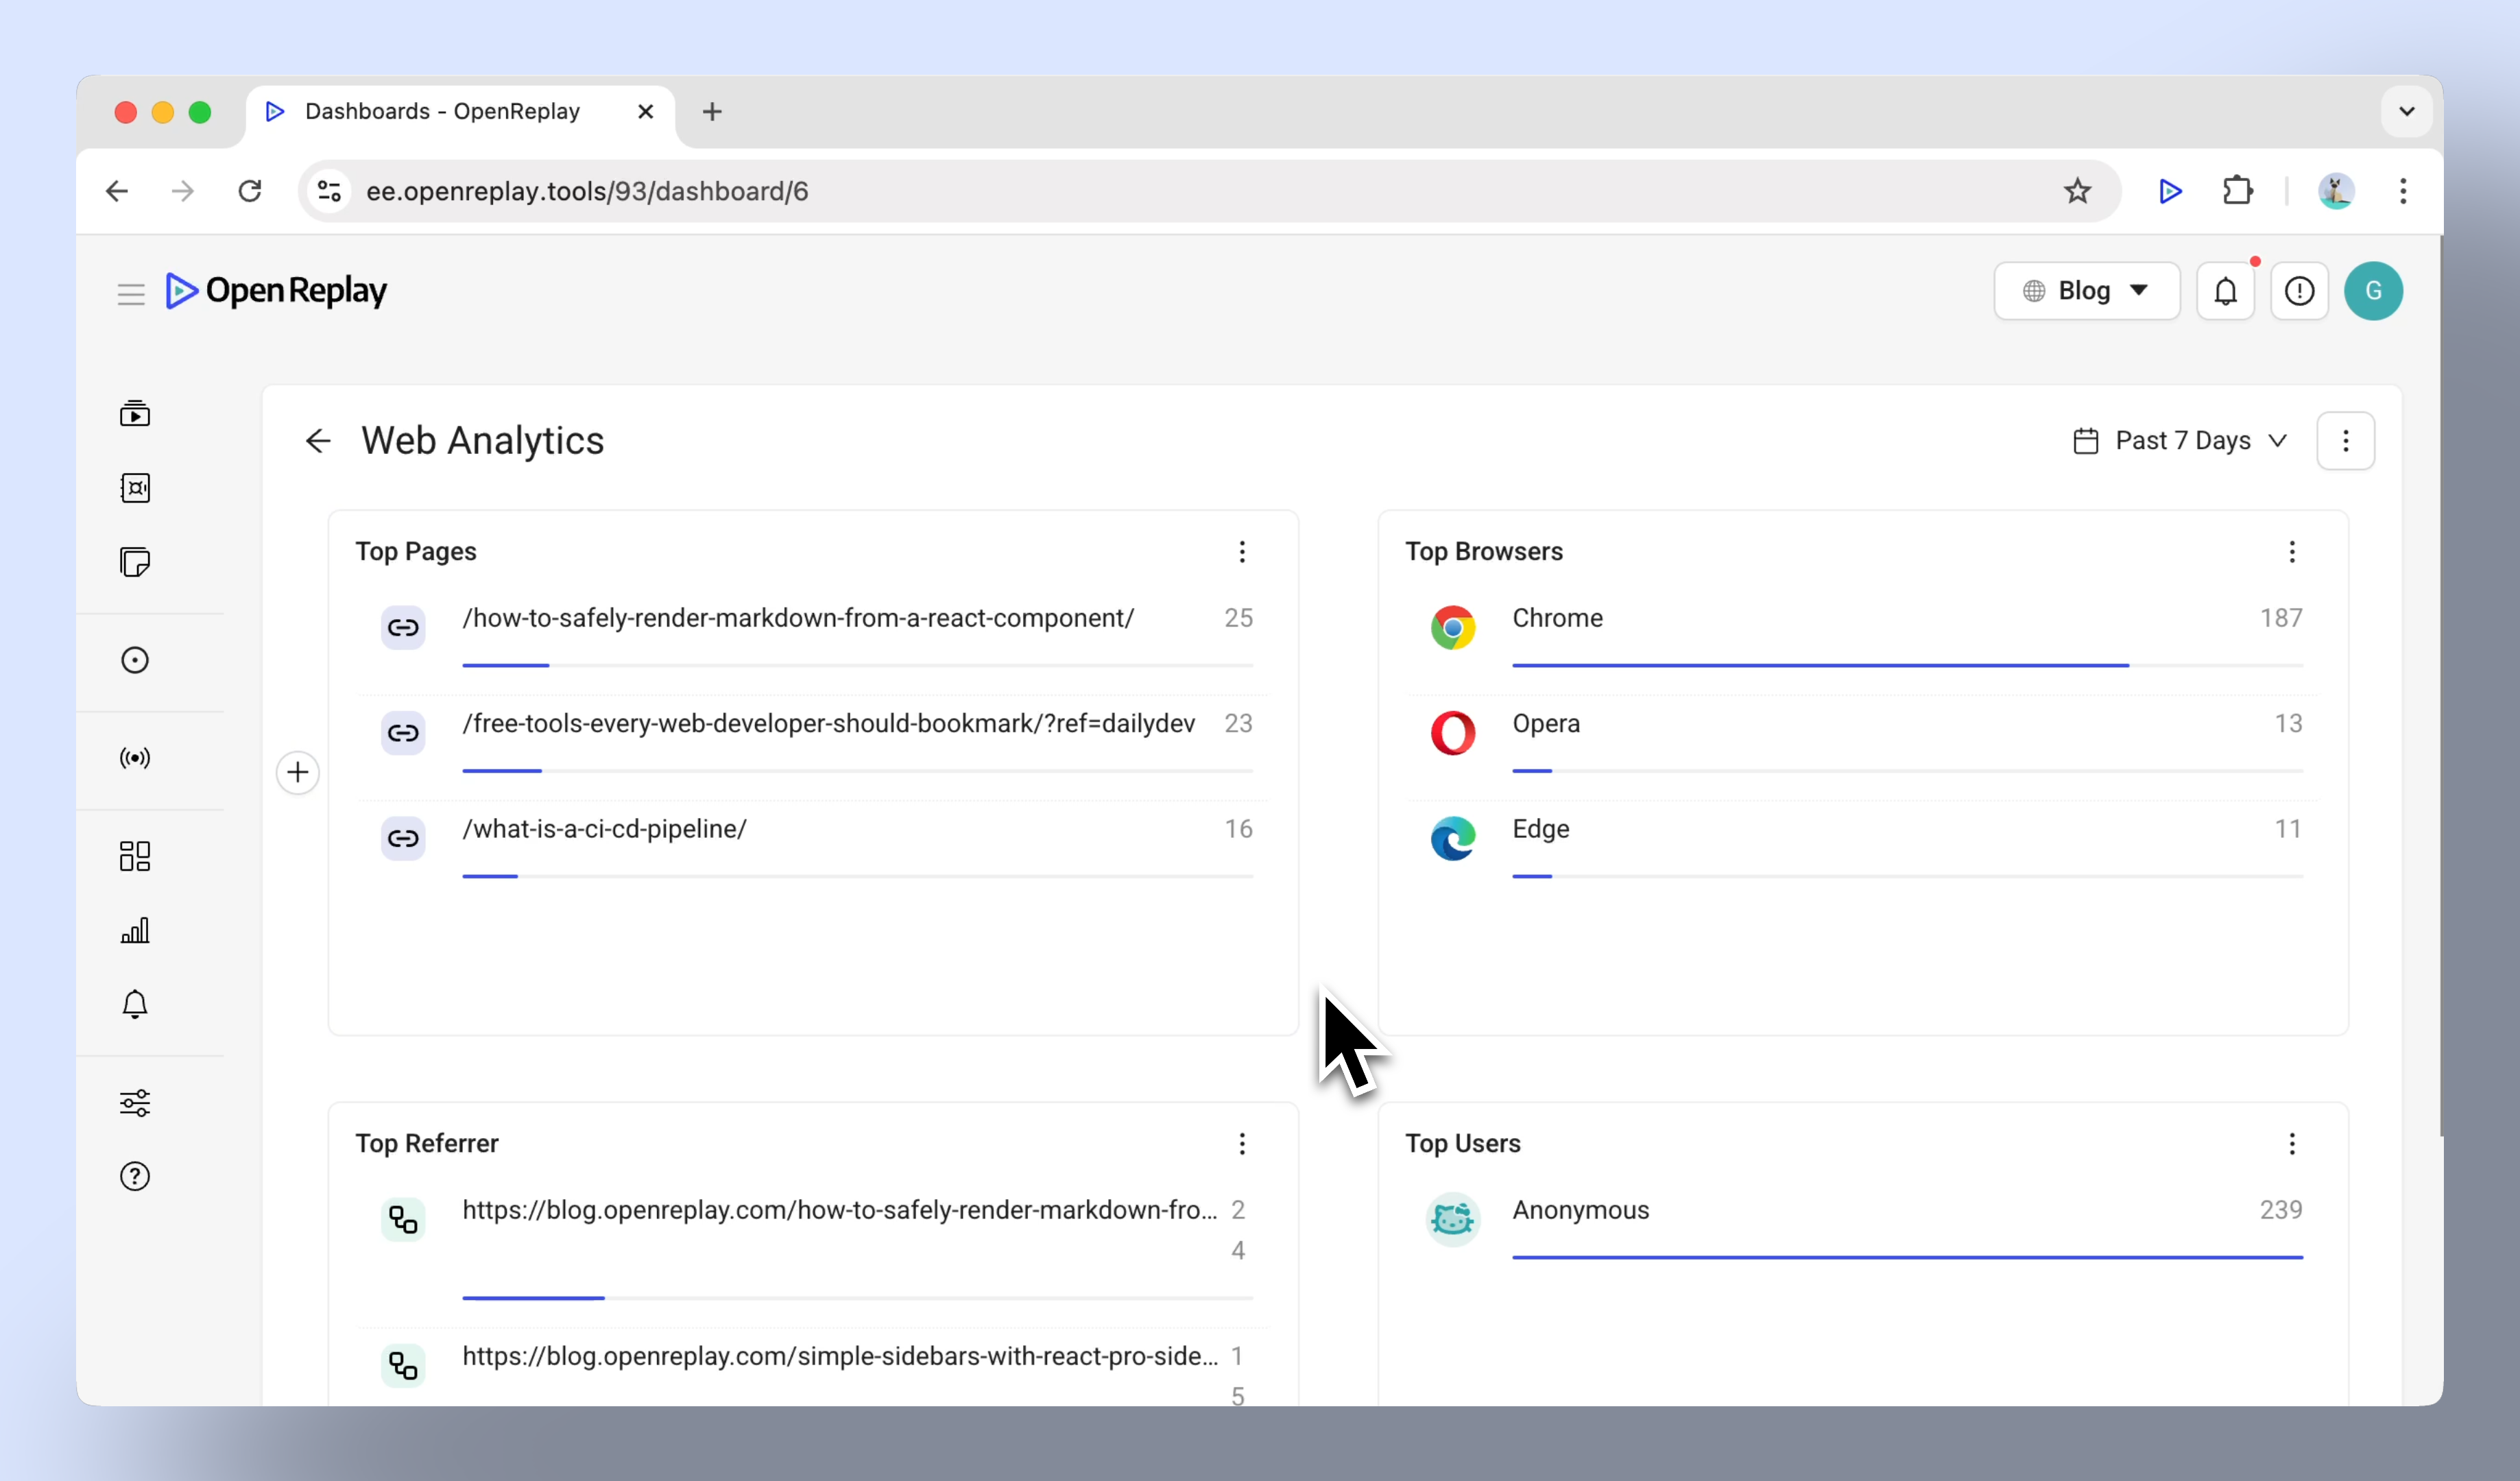Click the alert info circle icon in header
The width and height of the screenshot is (2520, 1481).
(x=2299, y=291)
